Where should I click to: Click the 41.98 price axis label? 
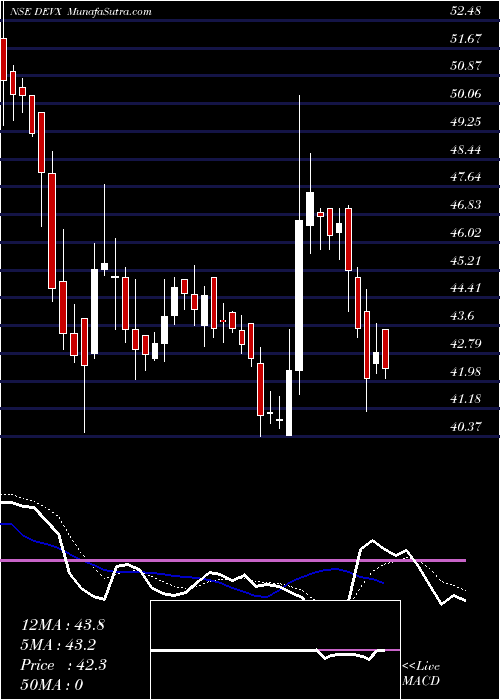point(466,371)
